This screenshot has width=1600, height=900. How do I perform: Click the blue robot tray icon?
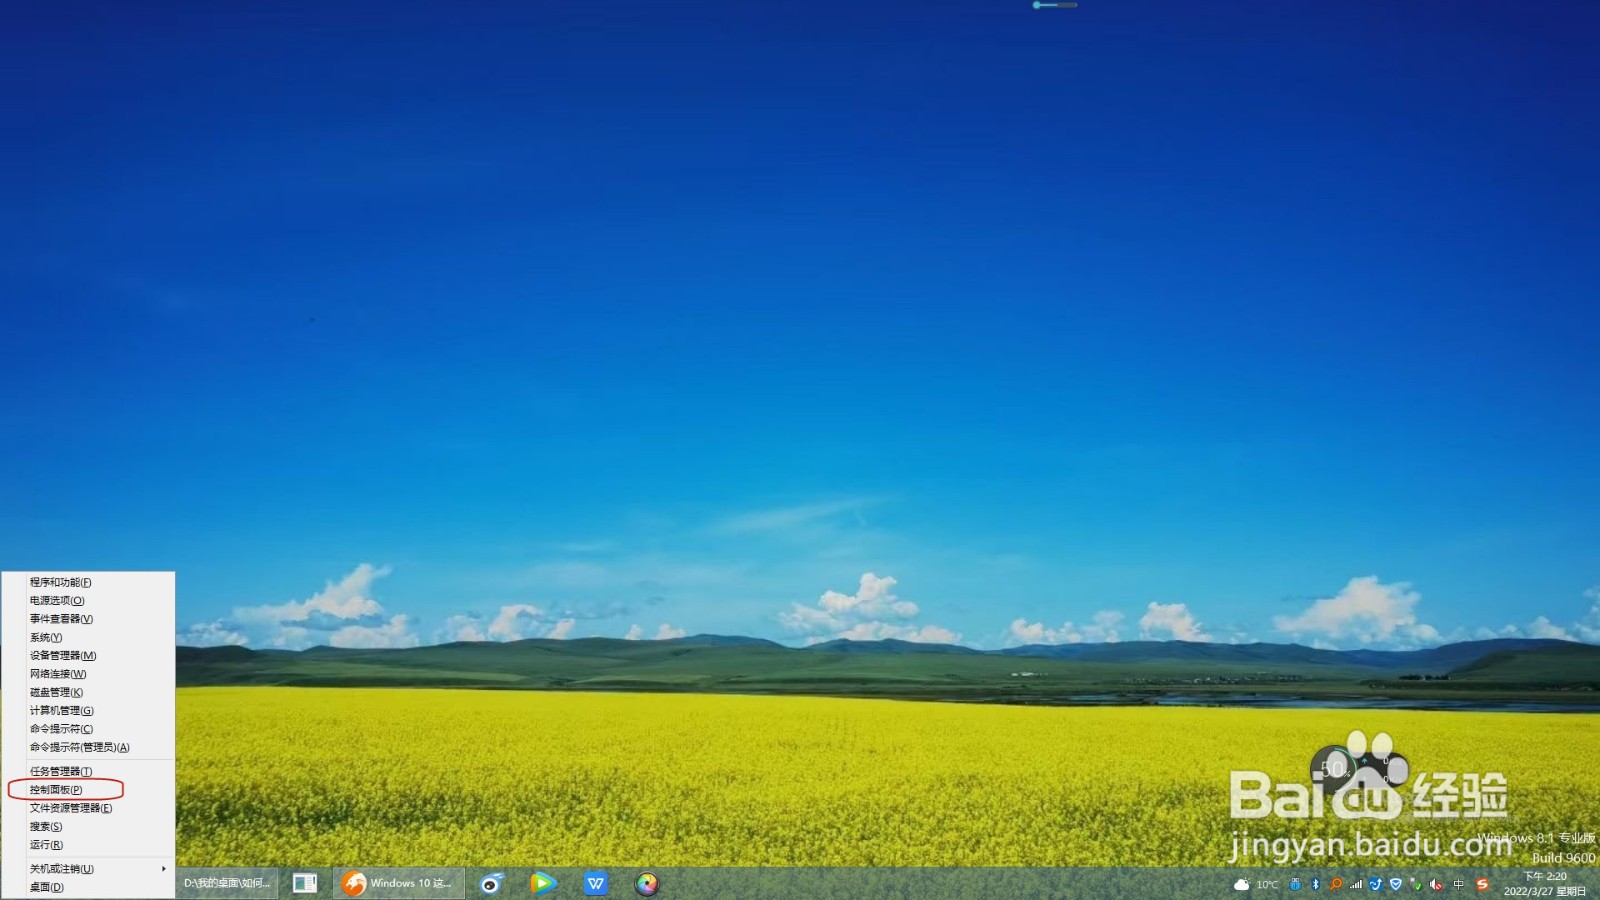click(x=1296, y=884)
